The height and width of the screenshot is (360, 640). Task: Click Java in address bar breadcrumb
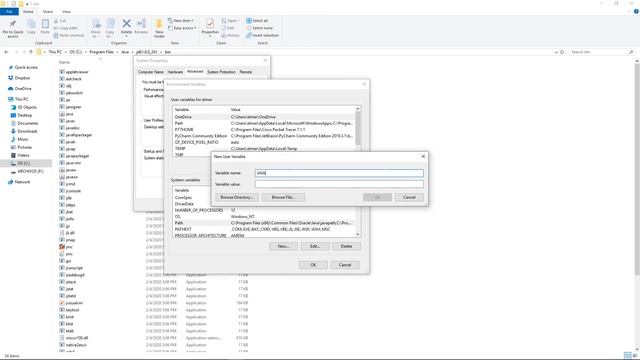pos(125,52)
